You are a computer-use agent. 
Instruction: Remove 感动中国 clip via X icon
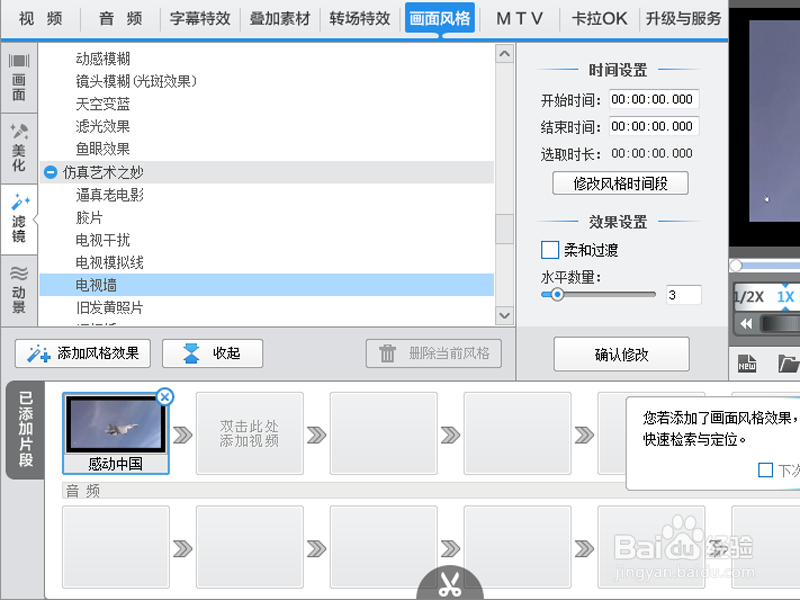[165, 396]
